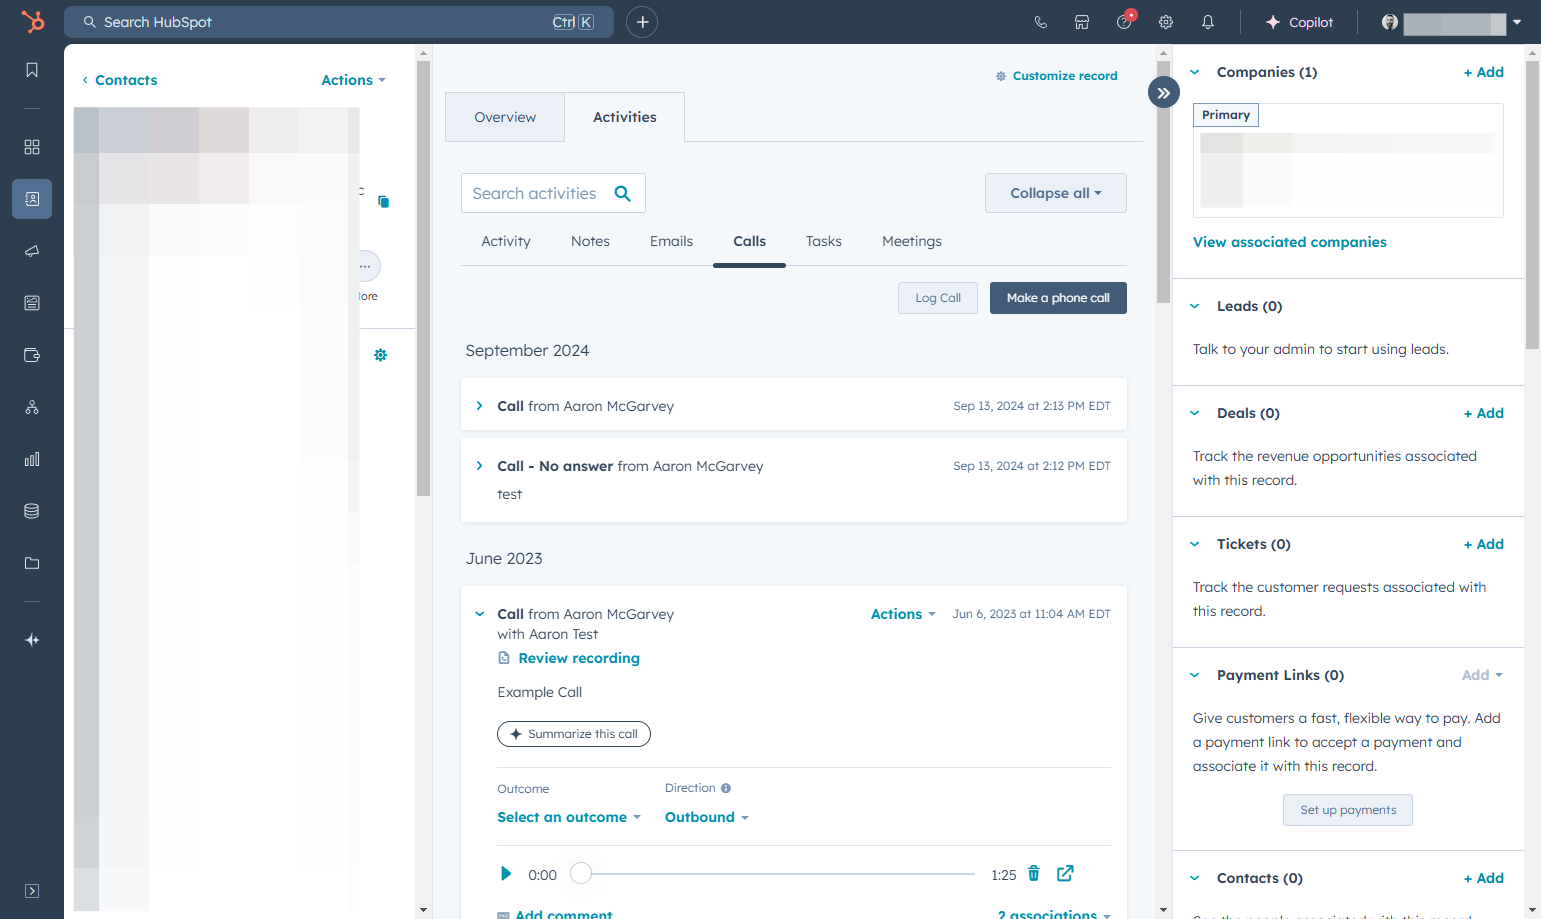The height and width of the screenshot is (919, 1541).
Task: Open the Workspaces grid icon in sidebar
Action: 32,147
